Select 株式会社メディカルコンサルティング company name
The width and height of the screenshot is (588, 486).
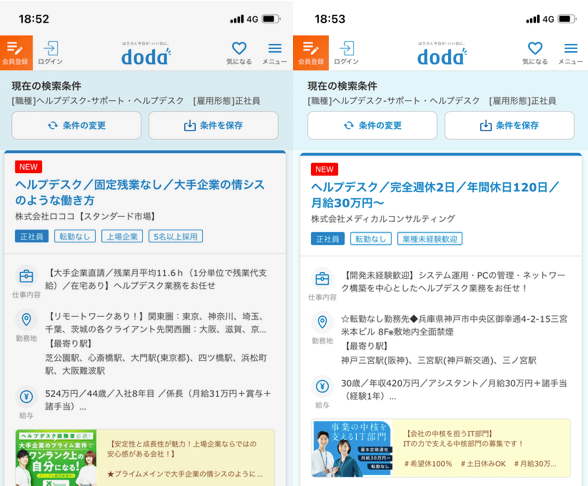coord(383,219)
